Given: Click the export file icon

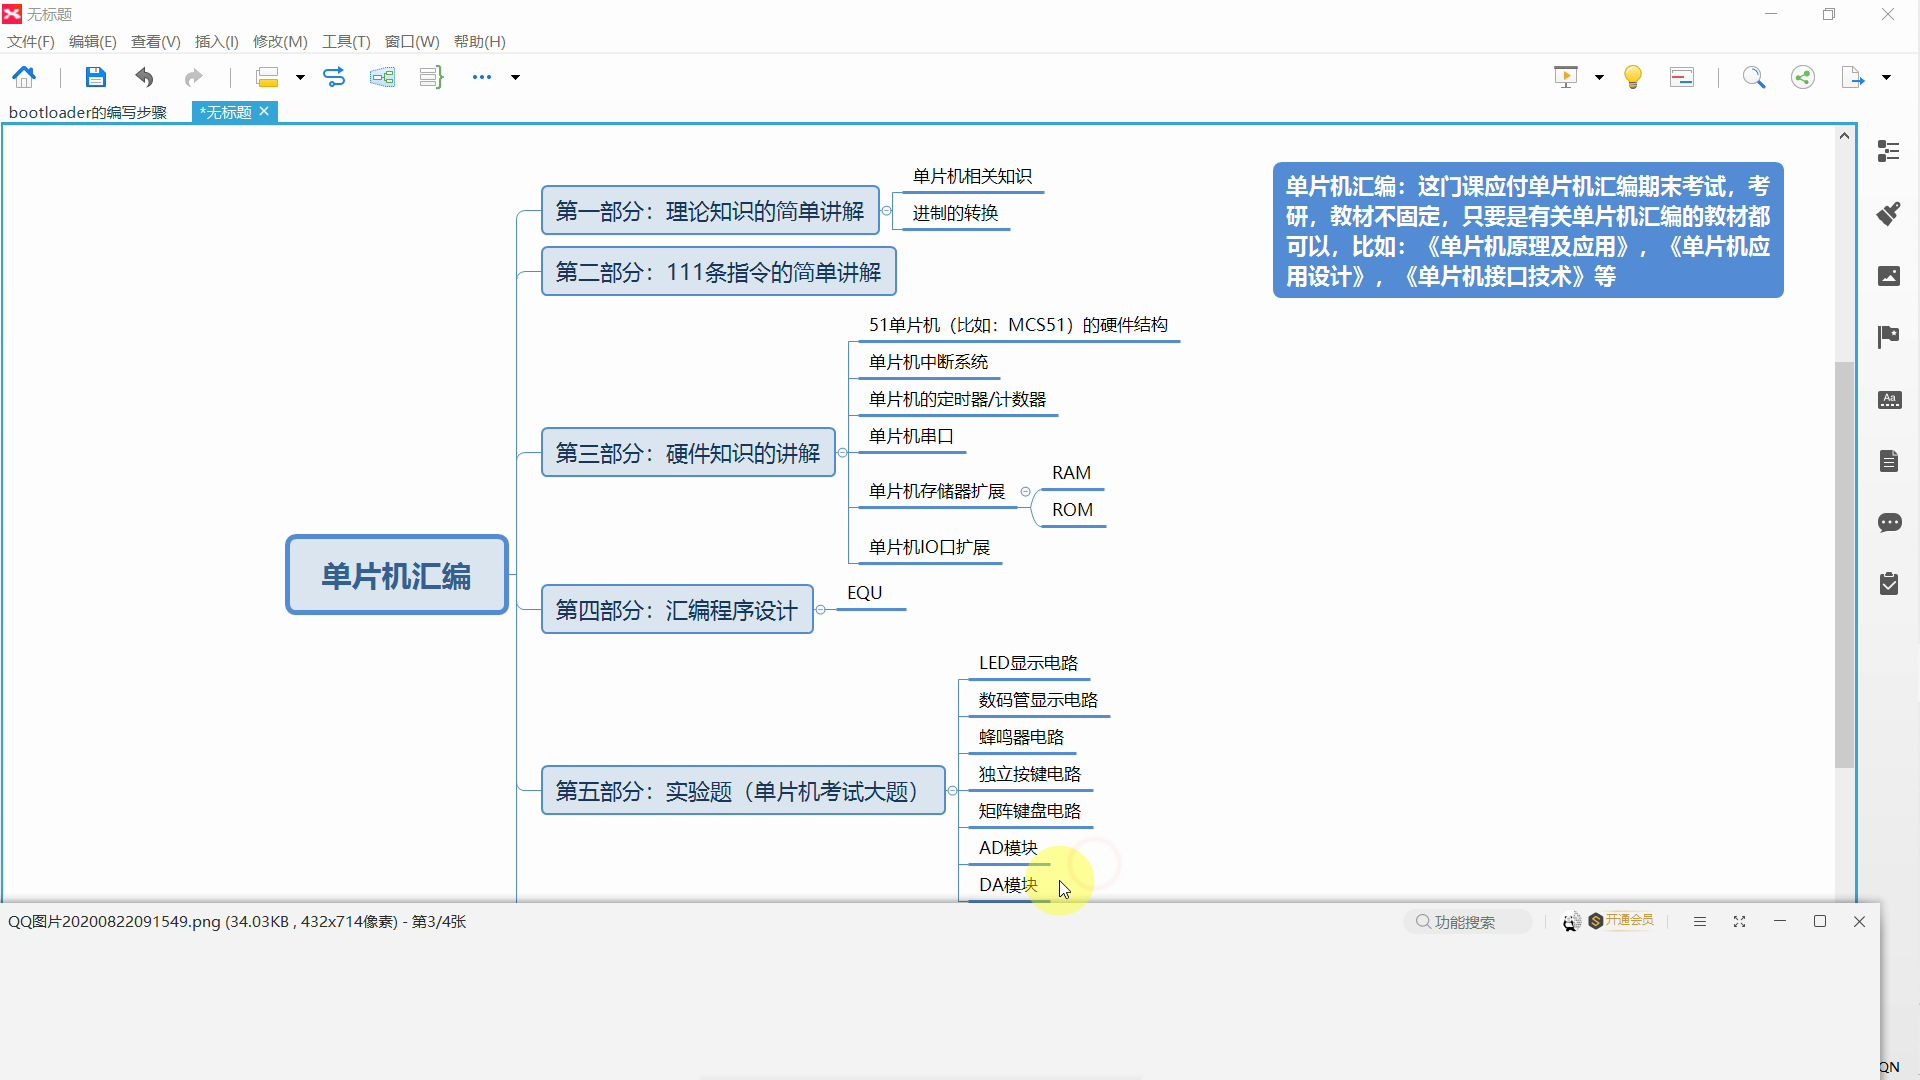Looking at the screenshot, I should [x=1853, y=77].
